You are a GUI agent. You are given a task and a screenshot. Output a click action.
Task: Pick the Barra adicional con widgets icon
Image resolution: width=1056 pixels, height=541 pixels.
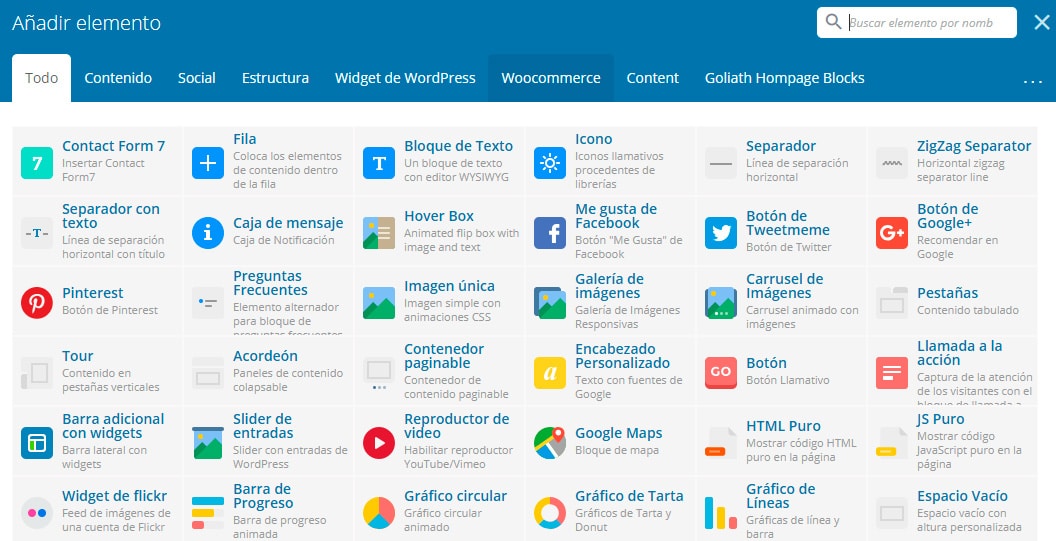click(37, 443)
